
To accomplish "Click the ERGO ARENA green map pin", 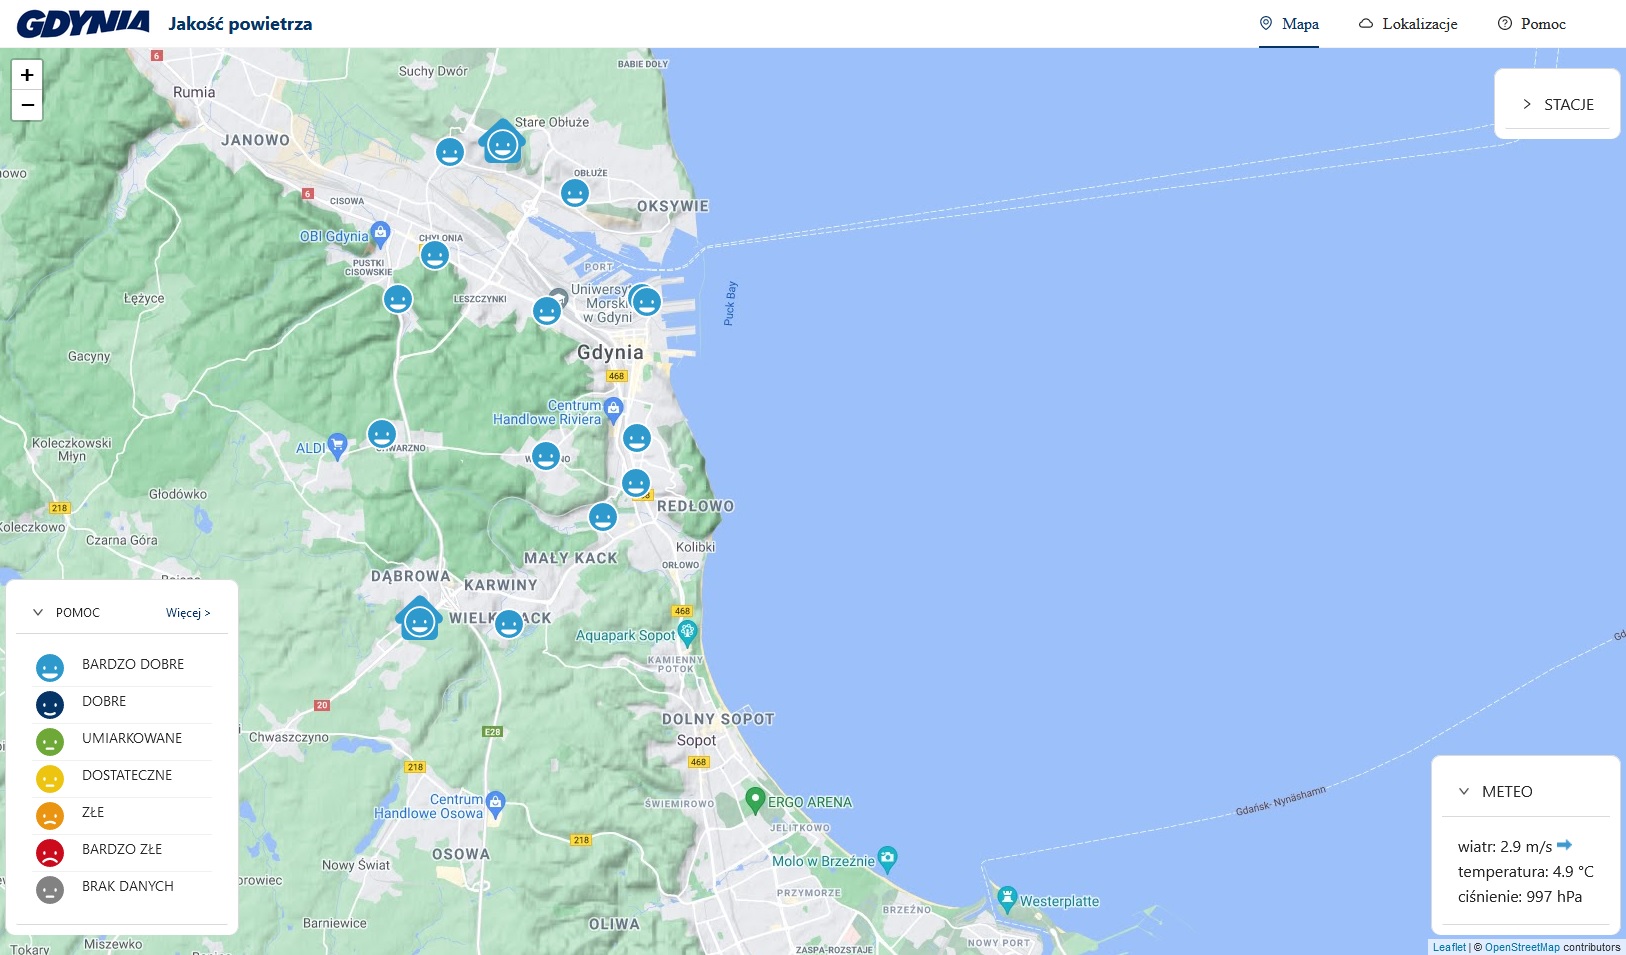I will tap(755, 800).
